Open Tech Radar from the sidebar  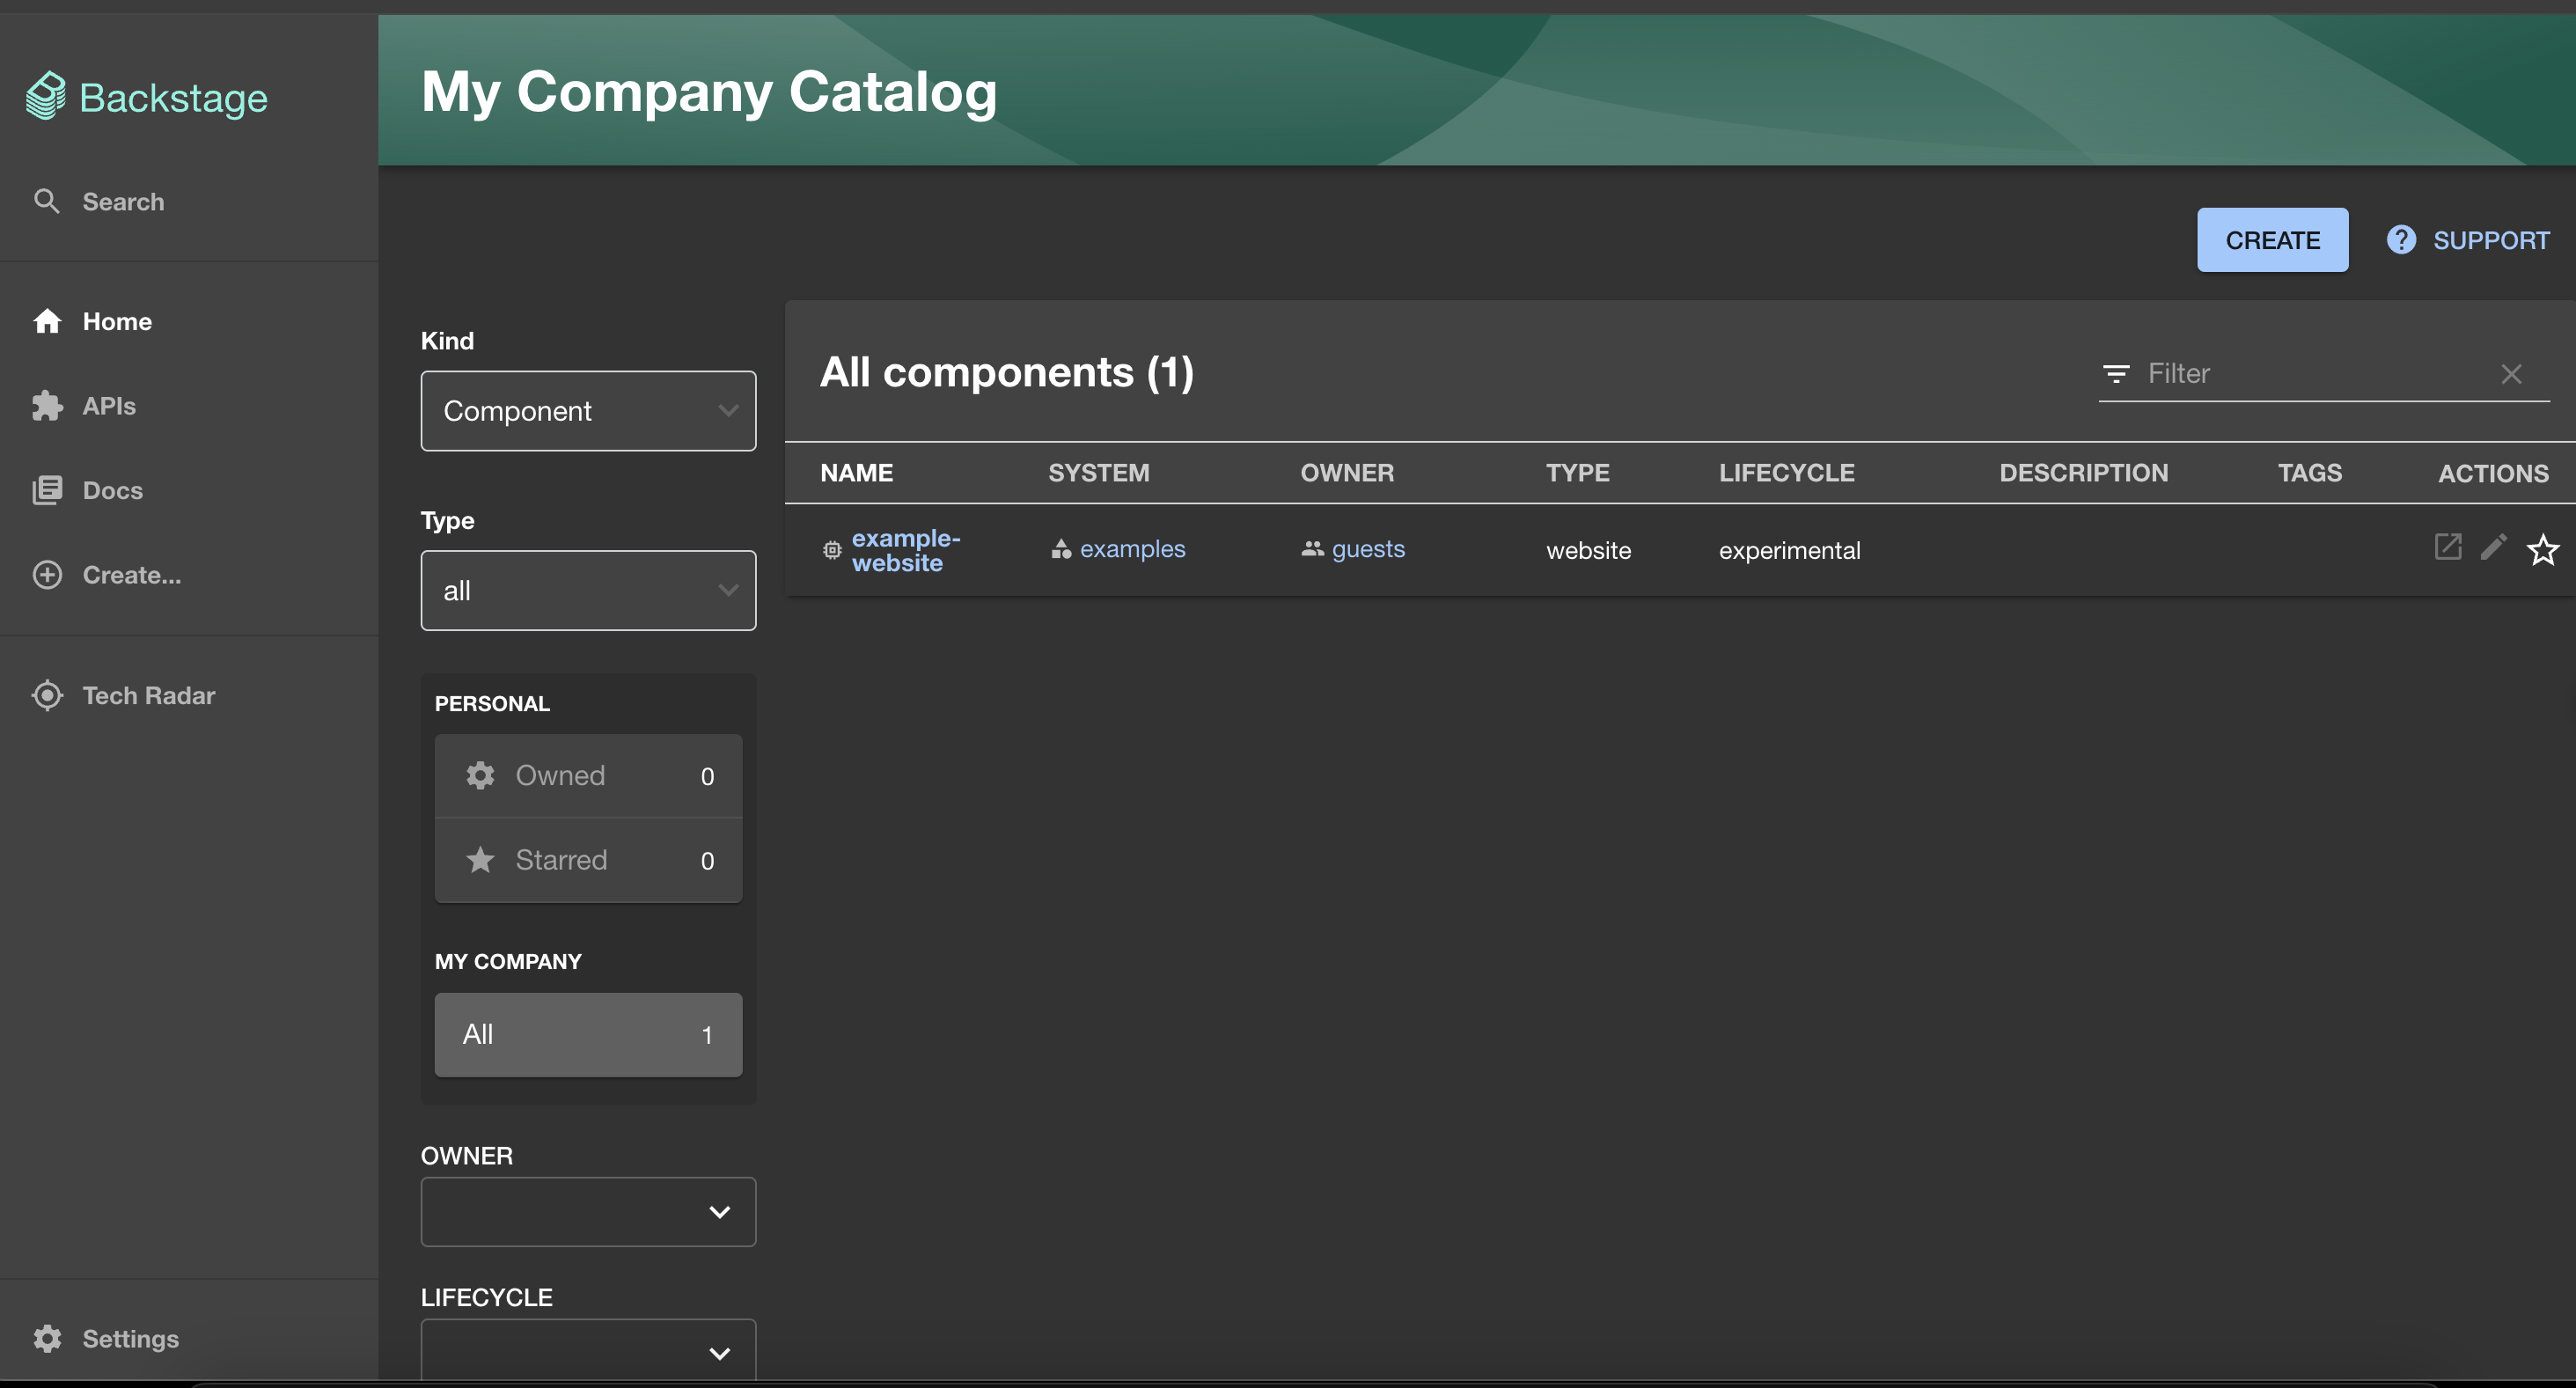[x=148, y=695]
